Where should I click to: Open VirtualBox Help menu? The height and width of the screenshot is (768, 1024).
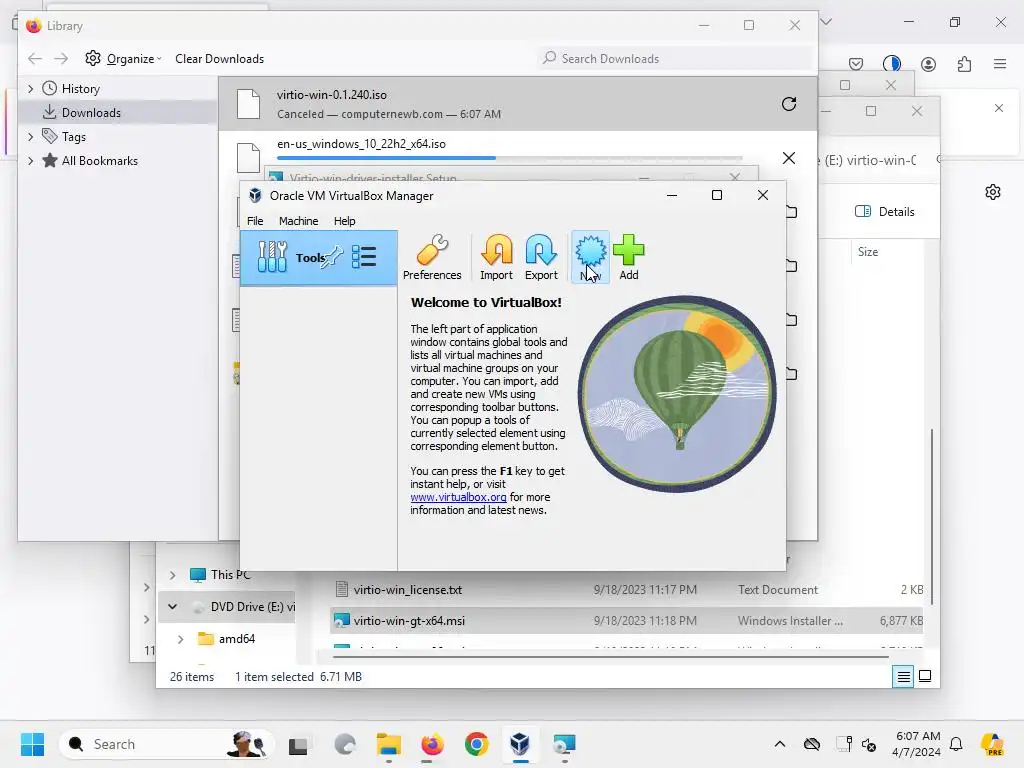344,221
